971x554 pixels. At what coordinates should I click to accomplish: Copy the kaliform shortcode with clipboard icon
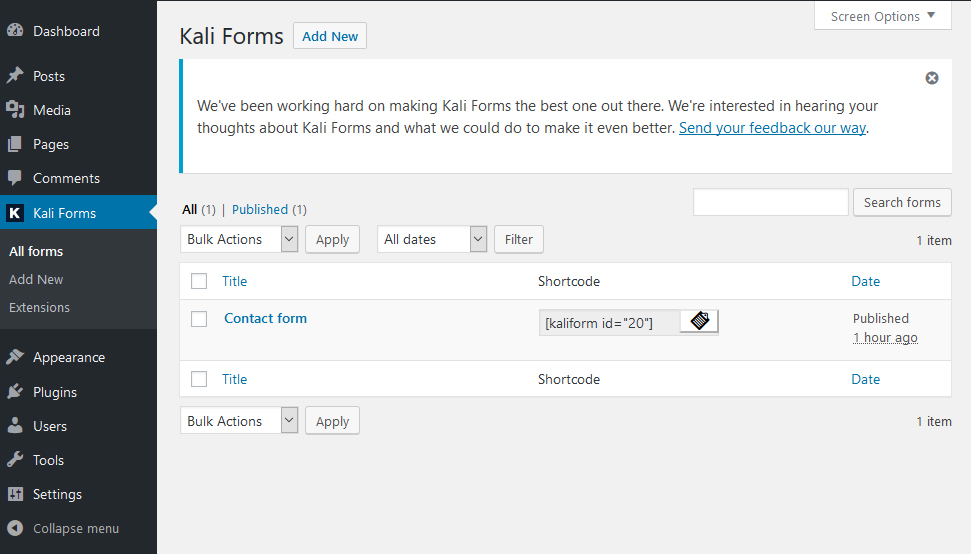[699, 321]
